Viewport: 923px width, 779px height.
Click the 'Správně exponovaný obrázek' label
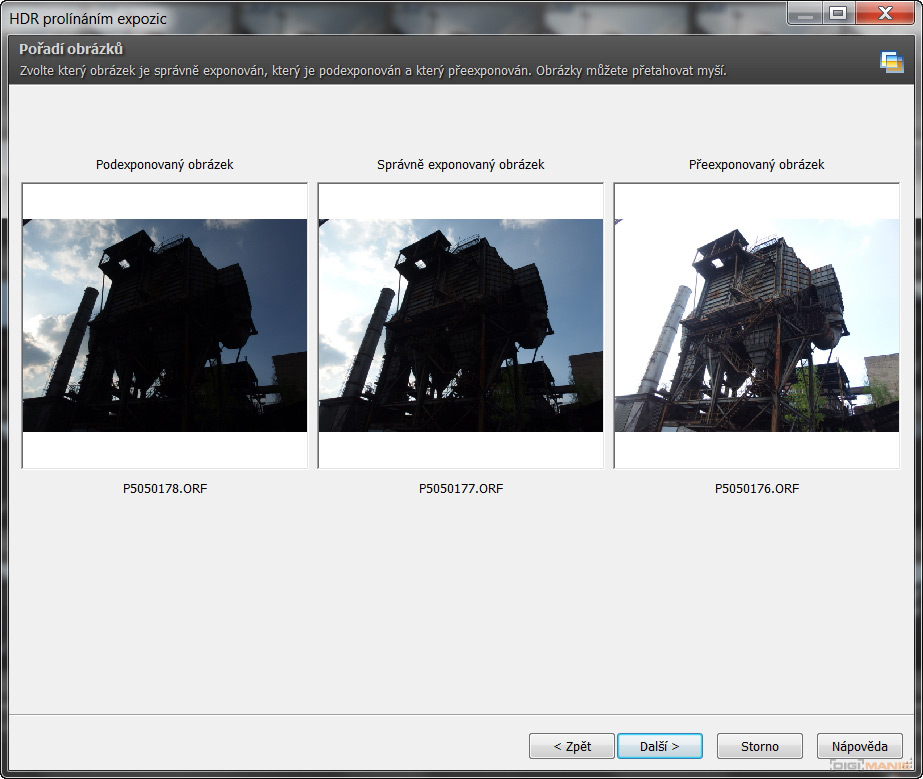[x=461, y=164]
